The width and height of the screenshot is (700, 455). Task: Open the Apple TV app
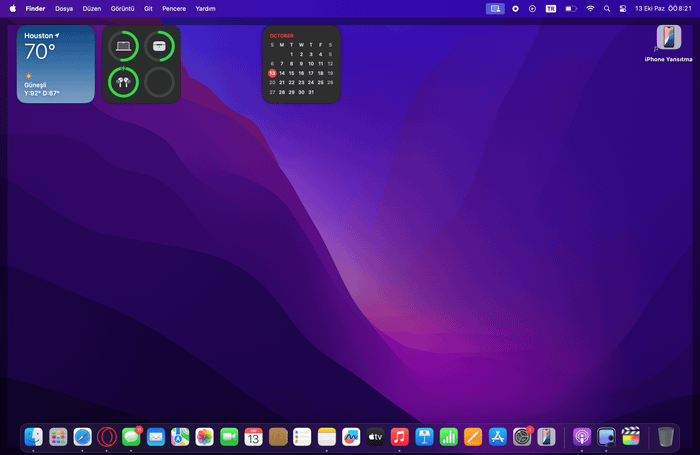pyautogui.click(x=375, y=437)
